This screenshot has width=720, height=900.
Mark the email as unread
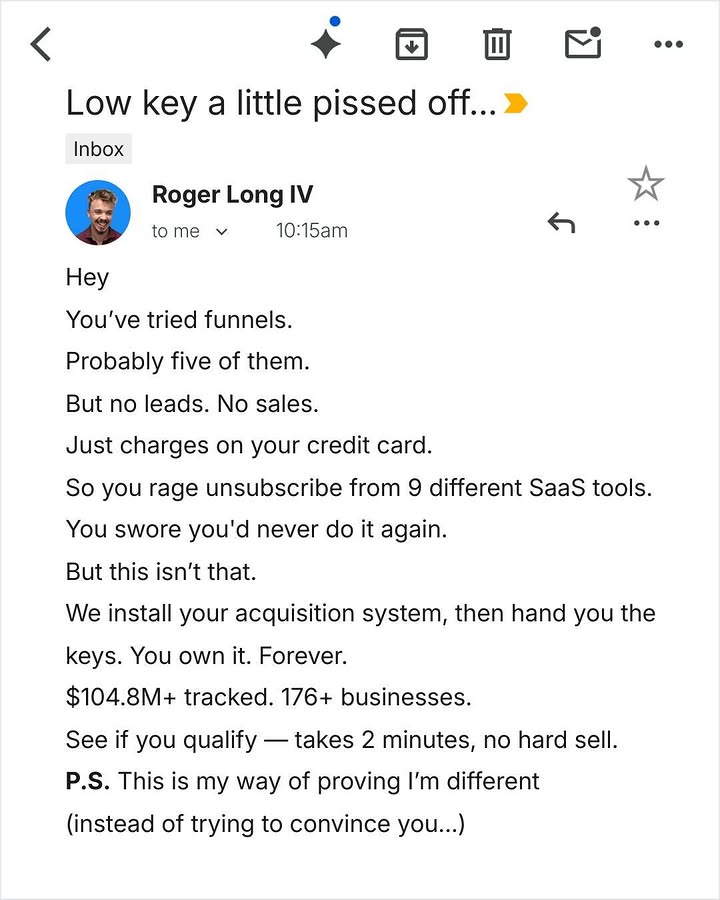pos(583,42)
